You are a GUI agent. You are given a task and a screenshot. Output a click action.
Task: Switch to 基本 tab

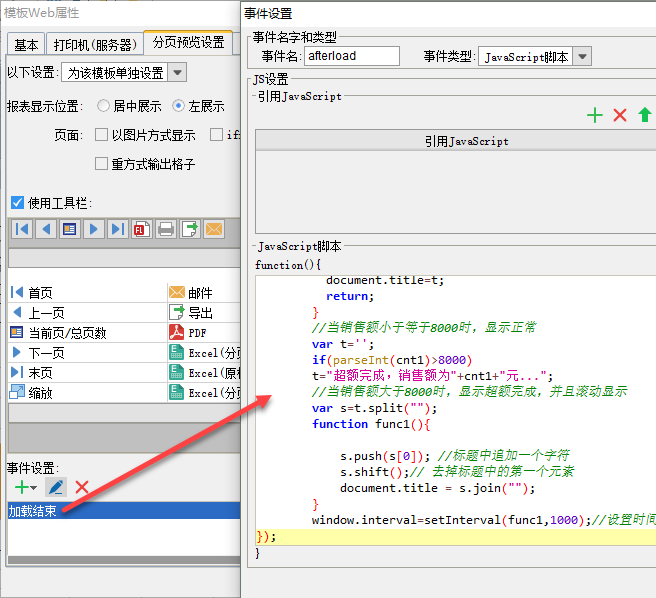(x=26, y=44)
